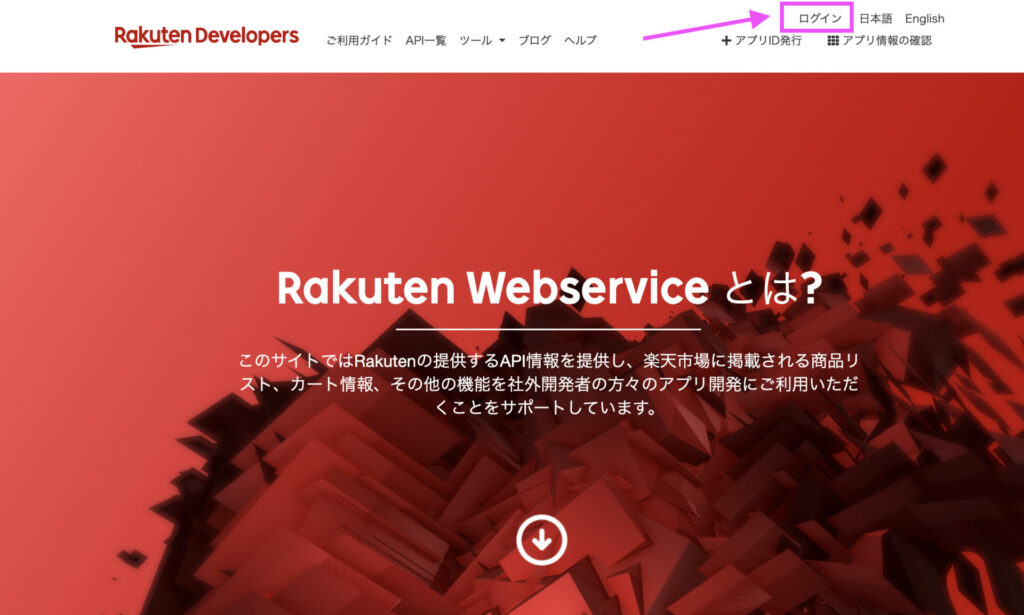The height and width of the screenshot is (615, 1024).
Task: Expand the ツール dropdown menu
Action: click(483, 40)
